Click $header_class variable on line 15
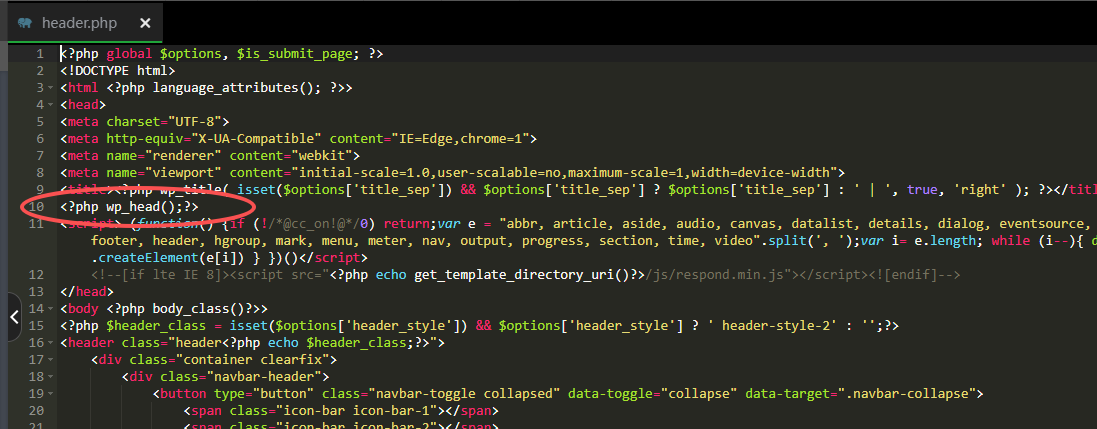The height and width of the screenshot is (429, 1097). coord(156,325)
